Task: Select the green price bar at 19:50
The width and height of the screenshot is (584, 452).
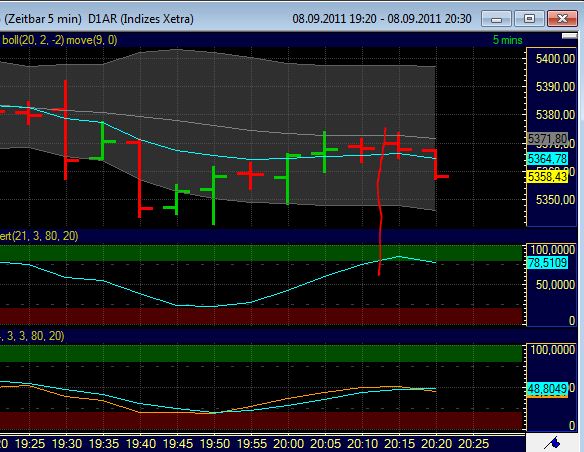Action: (214, 195)
